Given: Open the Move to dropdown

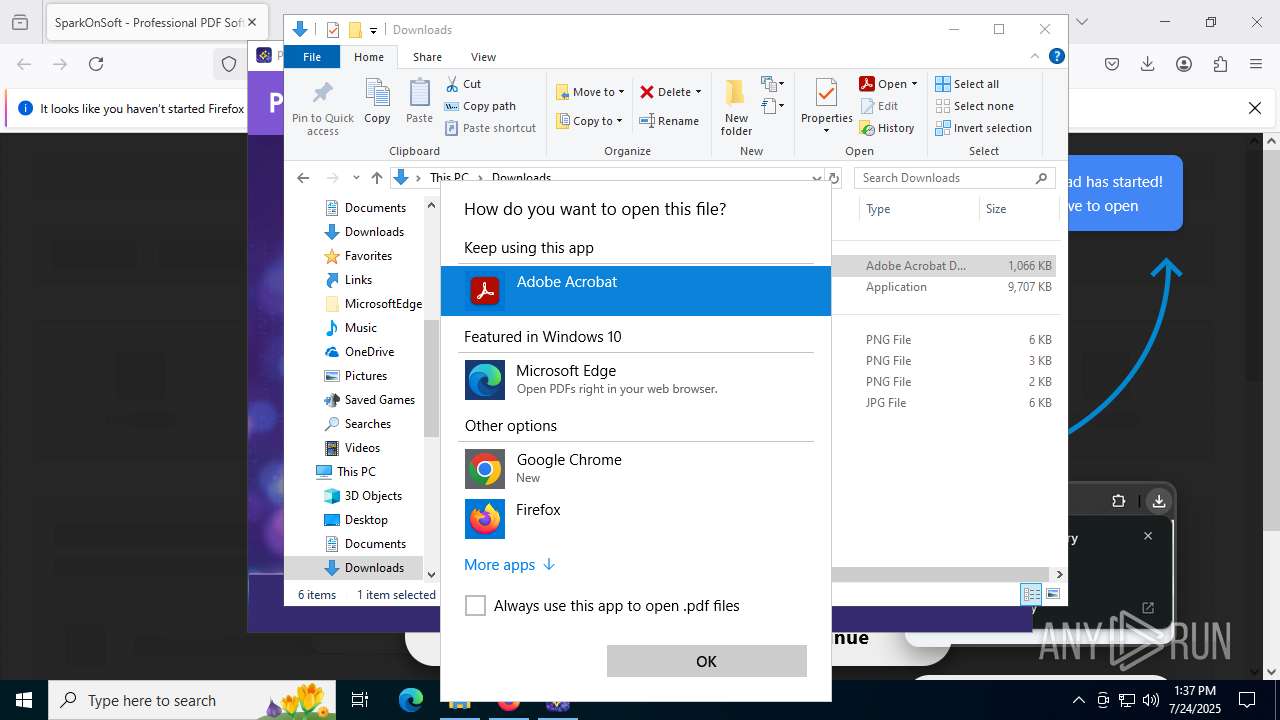Looking at the screenshot, I should (591, 92).
